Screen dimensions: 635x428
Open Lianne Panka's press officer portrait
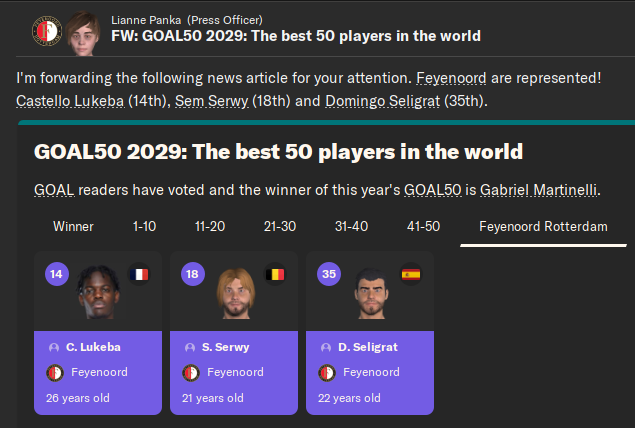point(83,34)
